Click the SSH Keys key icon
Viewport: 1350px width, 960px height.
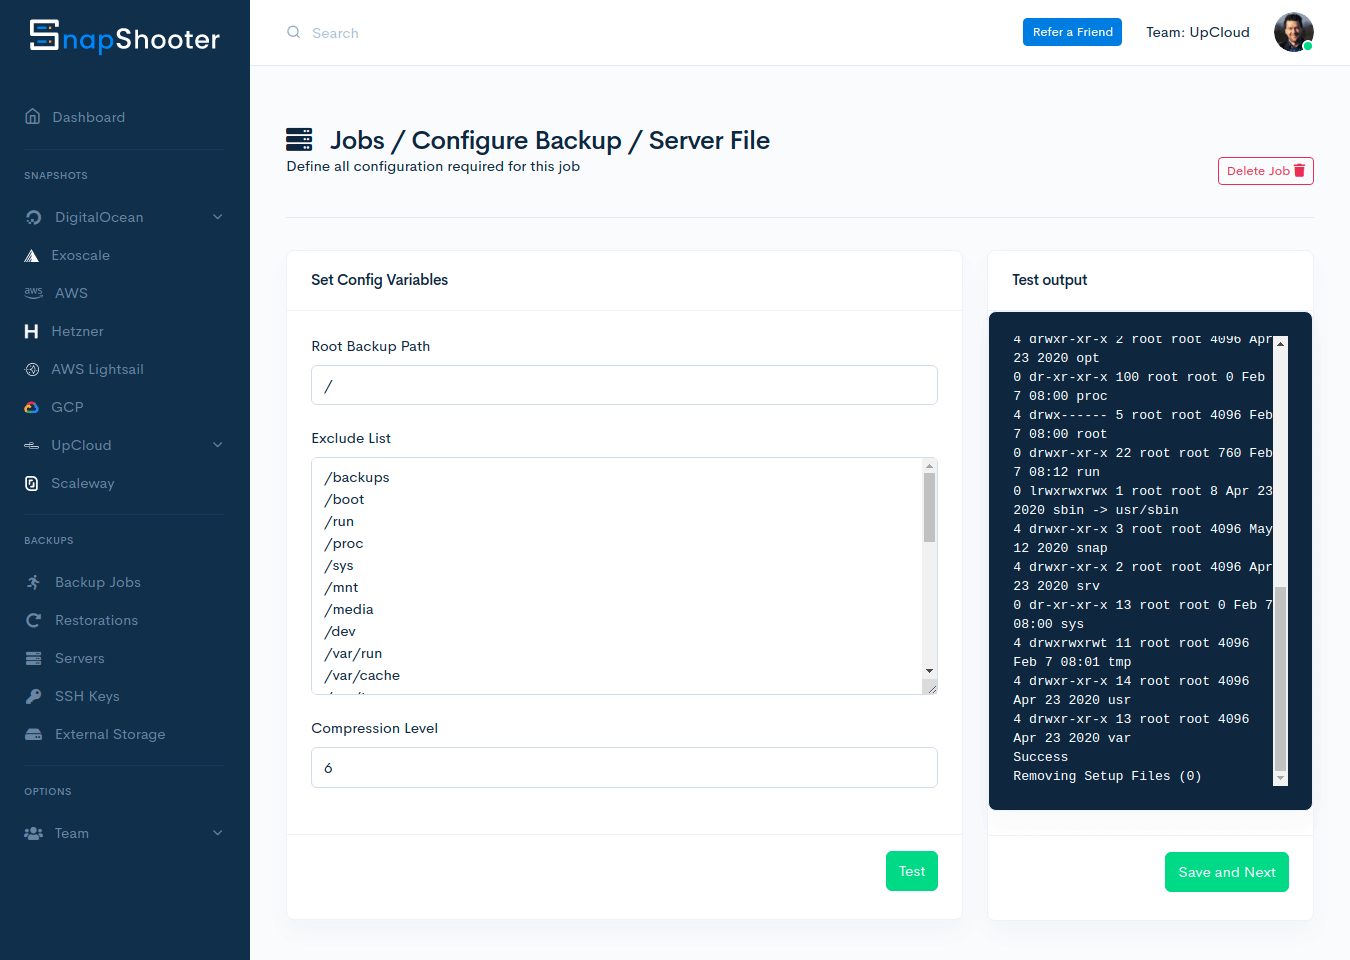click(34, 696)
